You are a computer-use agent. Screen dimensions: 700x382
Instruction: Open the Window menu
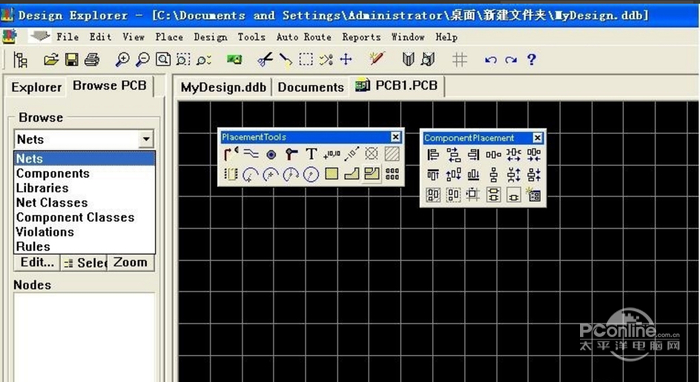coord(408,37)
